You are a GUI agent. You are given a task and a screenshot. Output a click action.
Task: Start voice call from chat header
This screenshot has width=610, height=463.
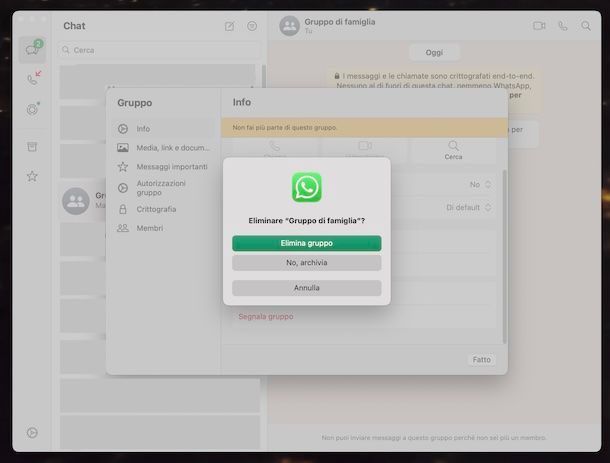(x=563, y=26)
